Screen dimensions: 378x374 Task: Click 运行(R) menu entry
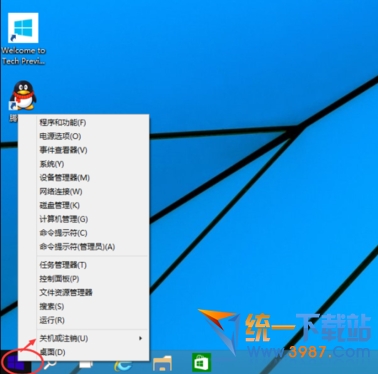pos(83,321)
